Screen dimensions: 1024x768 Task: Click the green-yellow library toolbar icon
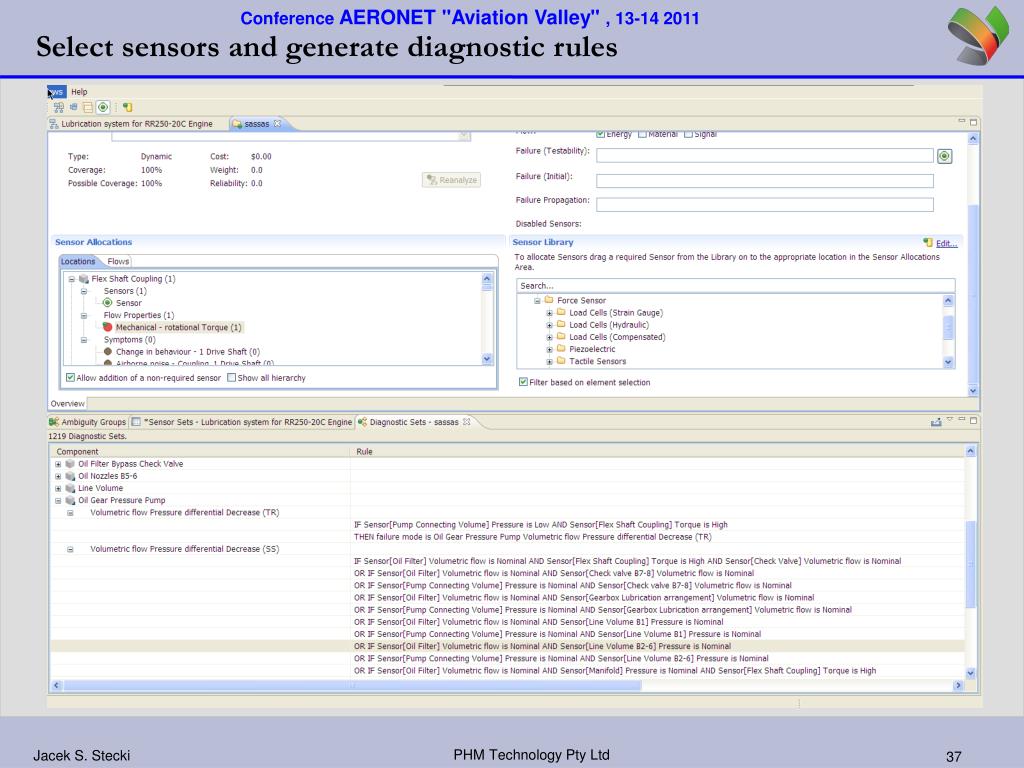[x=127, y=107]
